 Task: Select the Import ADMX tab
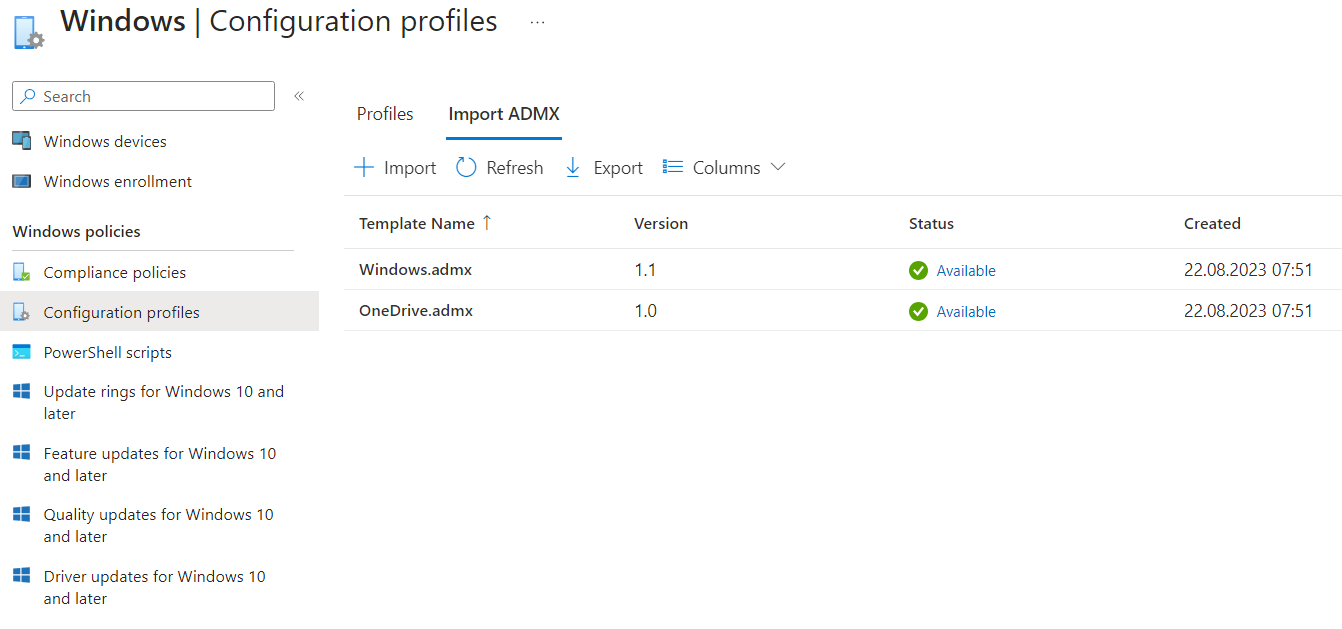coord(504,114)
